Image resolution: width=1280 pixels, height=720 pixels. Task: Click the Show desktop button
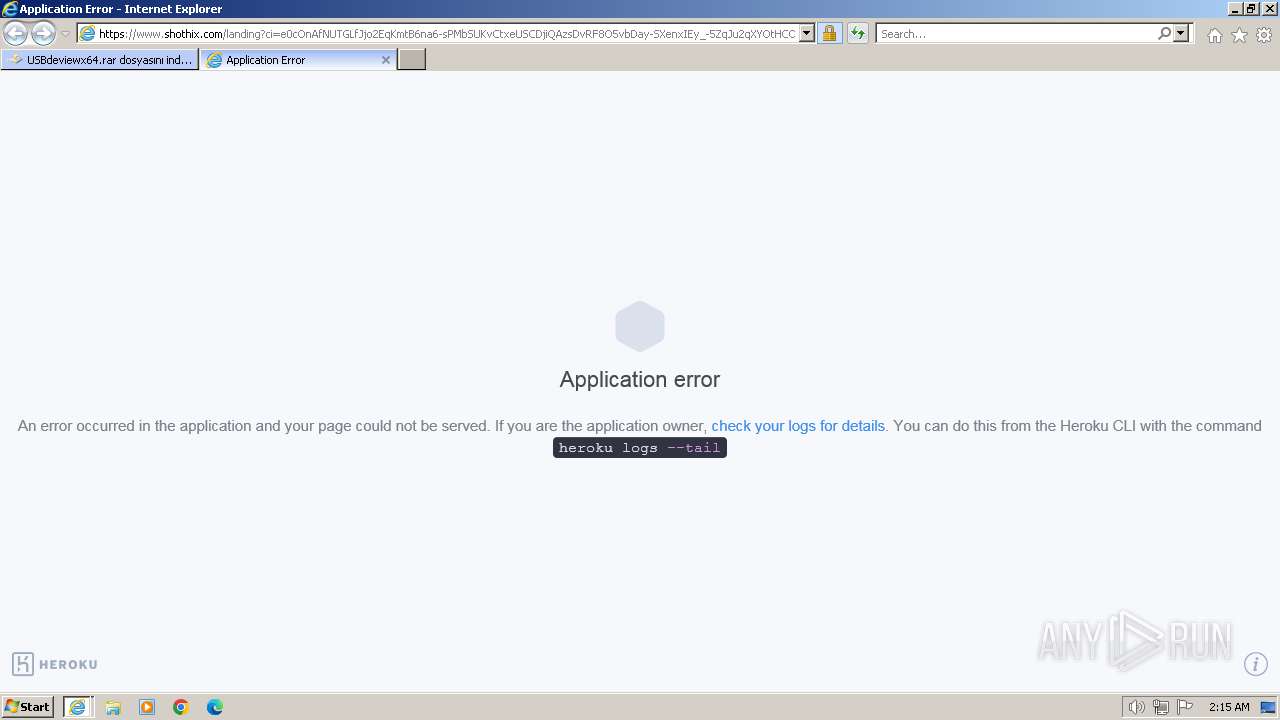pos(1269,707)
